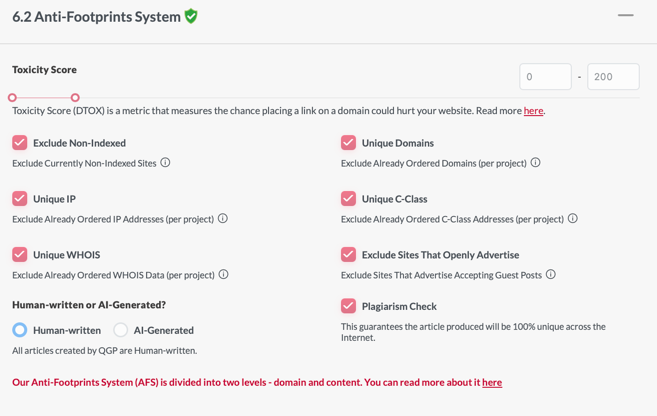Click the right Toxicity Score slider handle
657x416 pixels.
coord(75,98)
